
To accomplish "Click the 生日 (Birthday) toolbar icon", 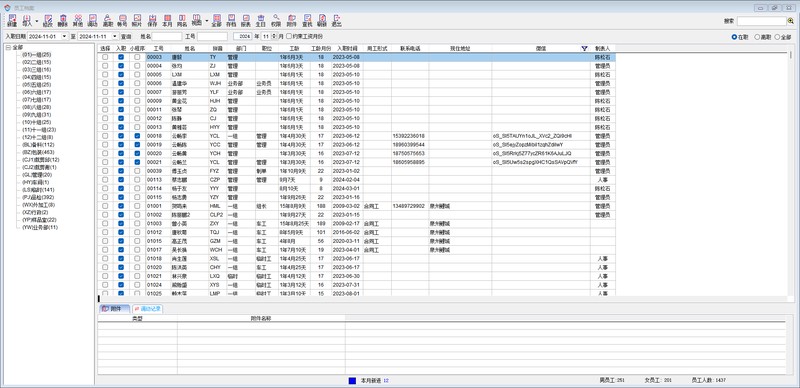I will pos(261,20).
